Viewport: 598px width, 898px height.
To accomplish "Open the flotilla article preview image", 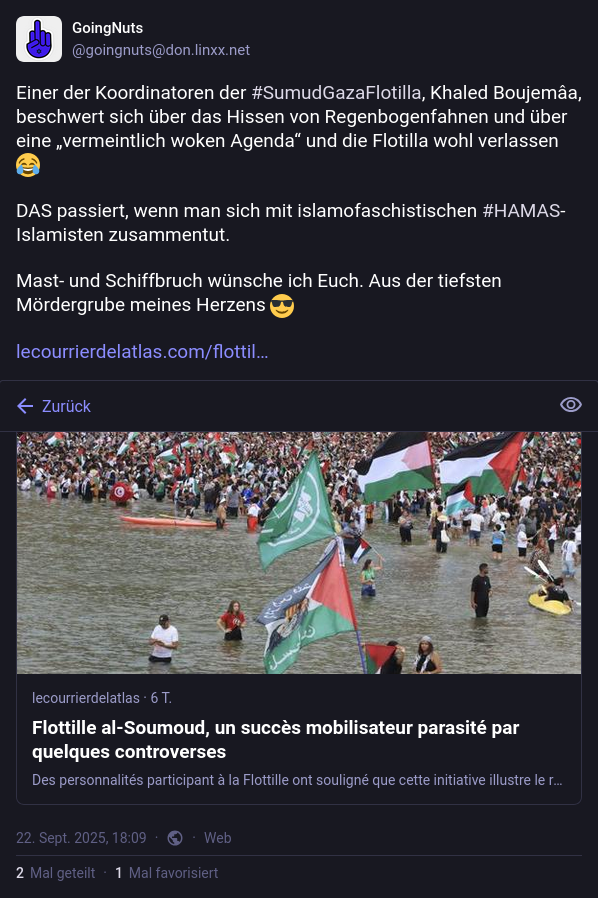I will point(299,553).
